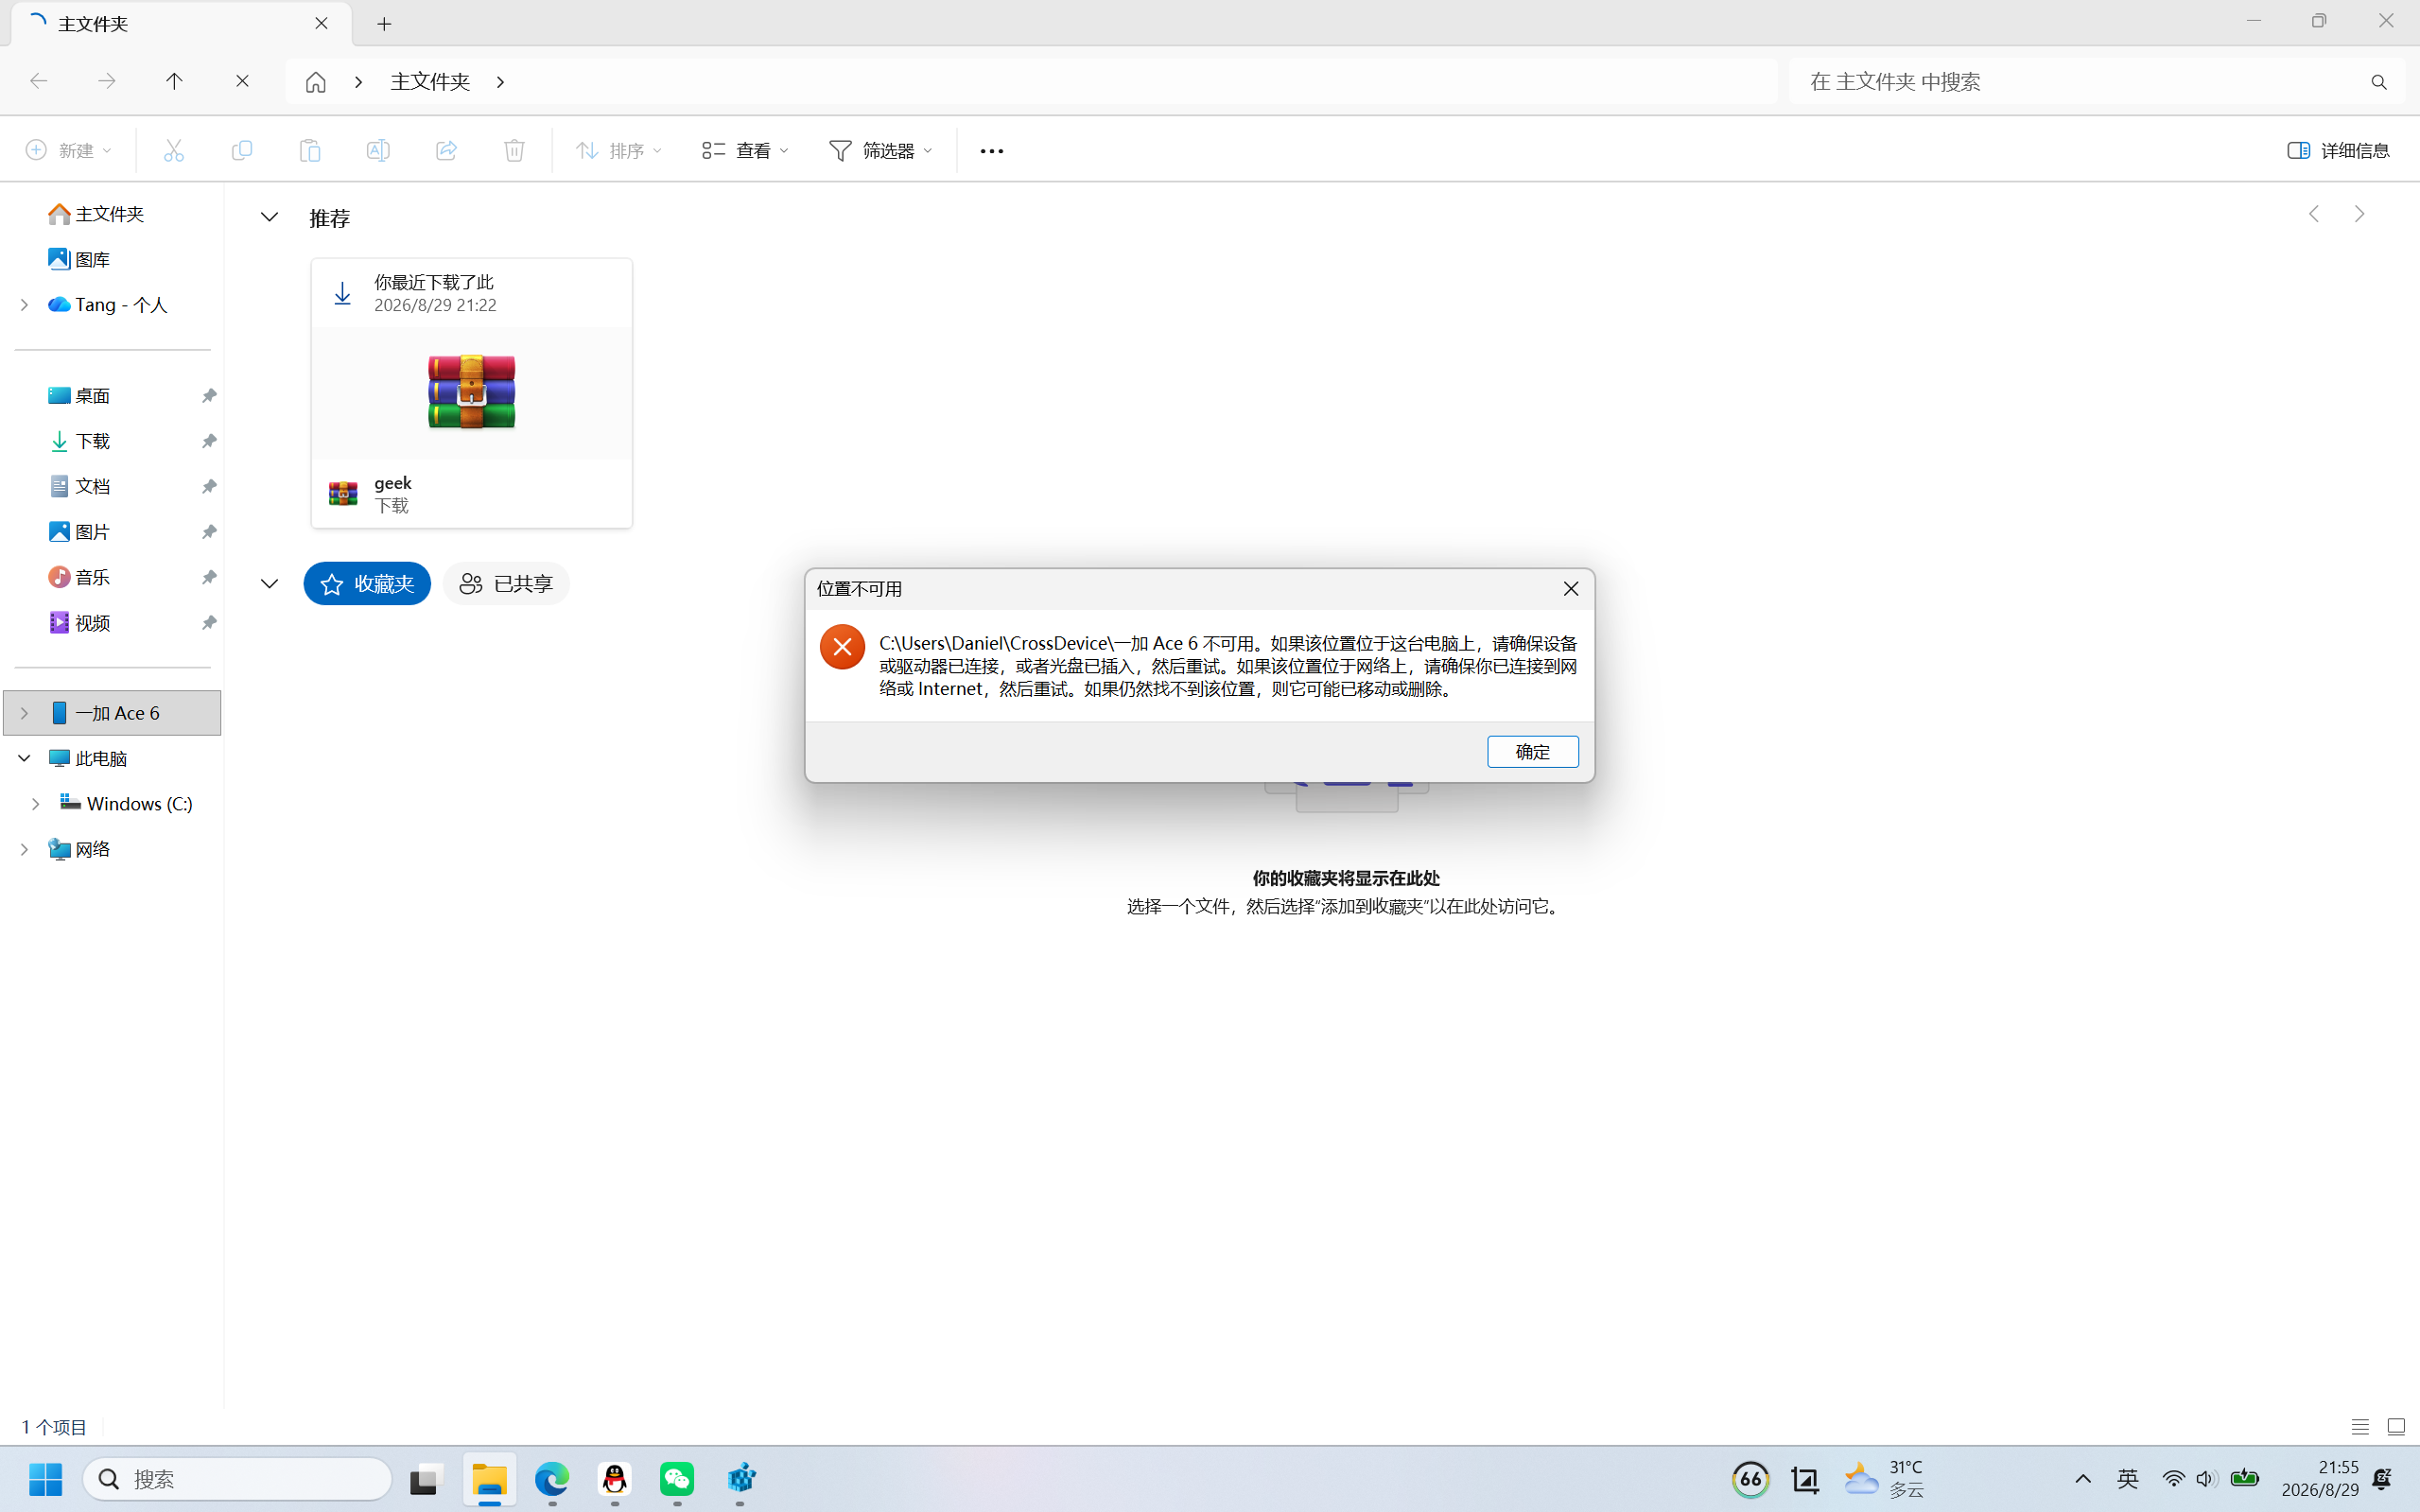Open the geek recommended file card

tap(471, 393)
